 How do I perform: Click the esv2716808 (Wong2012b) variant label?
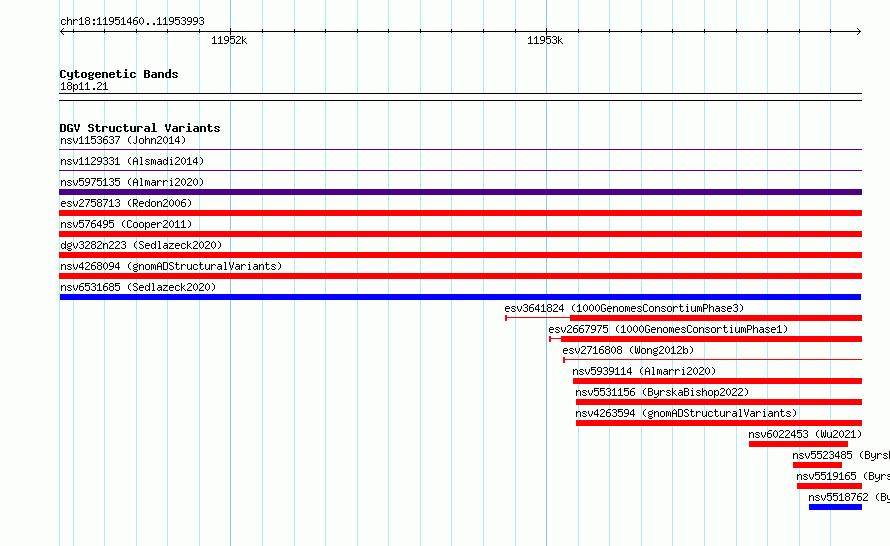pos(628,350)
